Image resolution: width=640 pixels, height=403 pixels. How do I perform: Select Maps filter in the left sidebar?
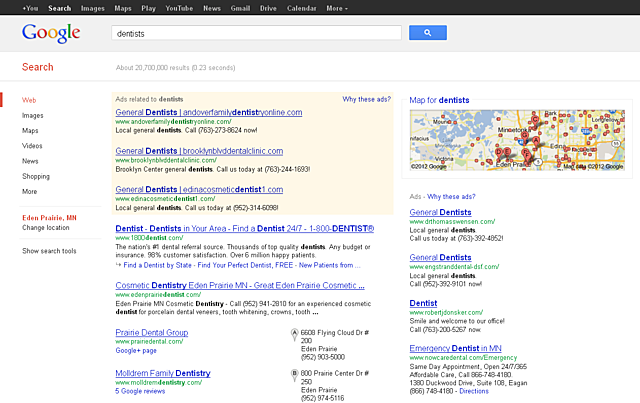click(x=30, y=131)
